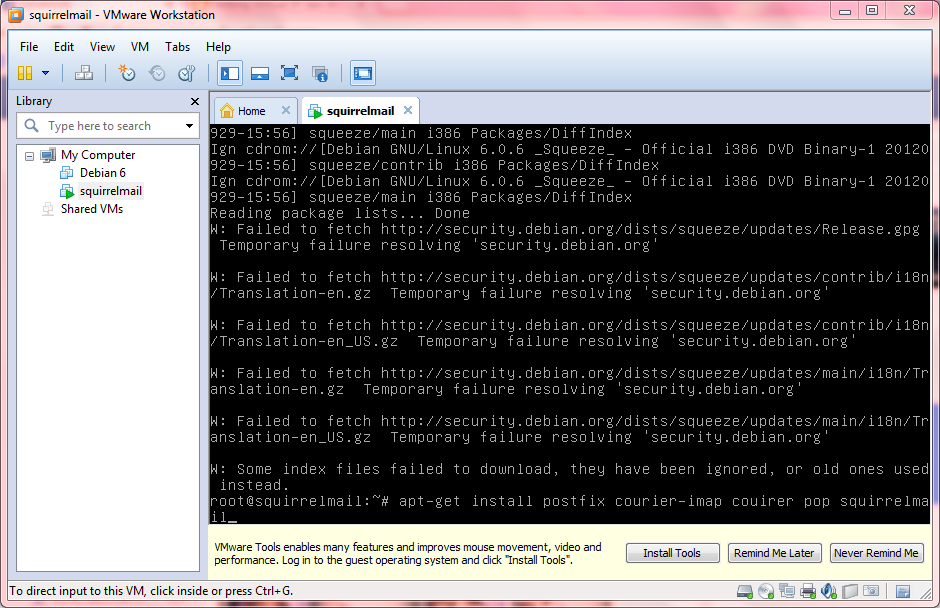This screenshot has height=608, width=940.
Task: Open the library search filter dropdown
Action: (189, 126)
